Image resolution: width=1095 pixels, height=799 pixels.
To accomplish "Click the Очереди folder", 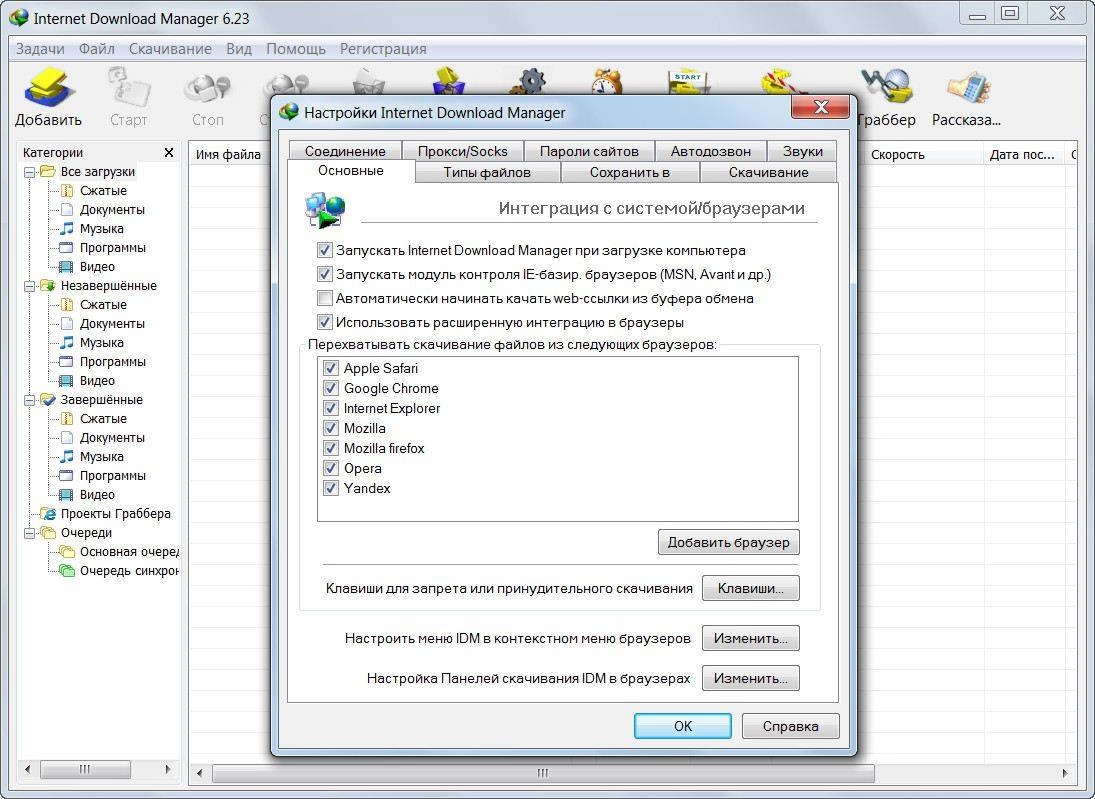I will click(x=86, y=533).
